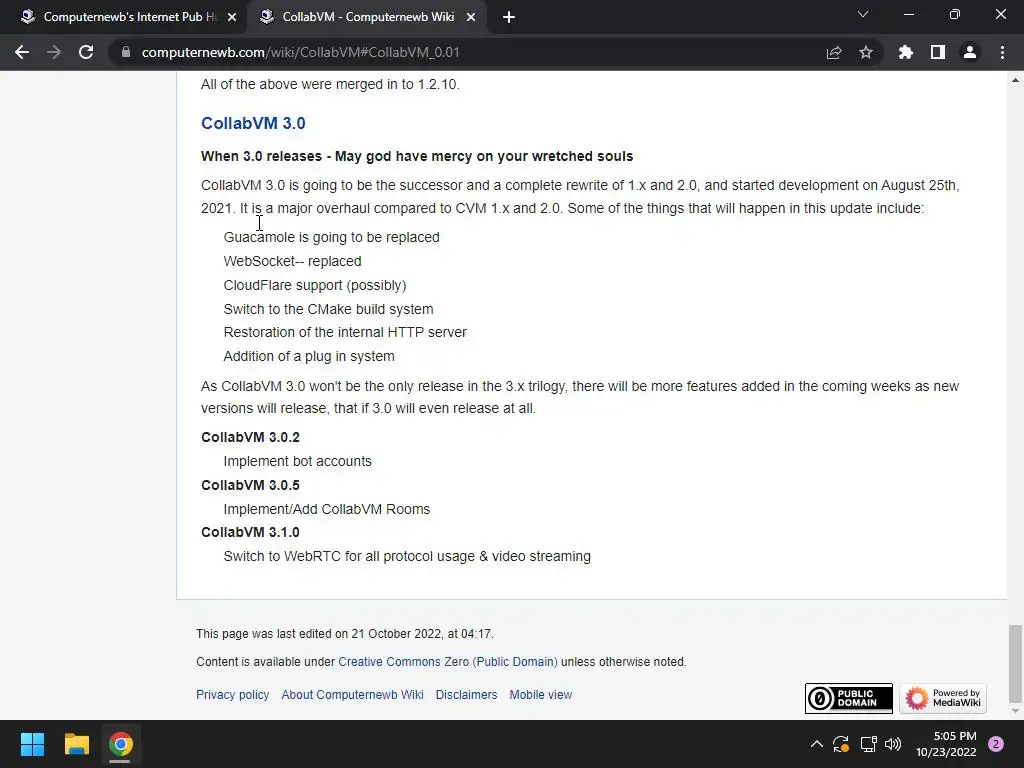This screenshot has height=768, width=1024.
Task: Click 'Addition of a plug in system'
Action: (x=309, y=357)
